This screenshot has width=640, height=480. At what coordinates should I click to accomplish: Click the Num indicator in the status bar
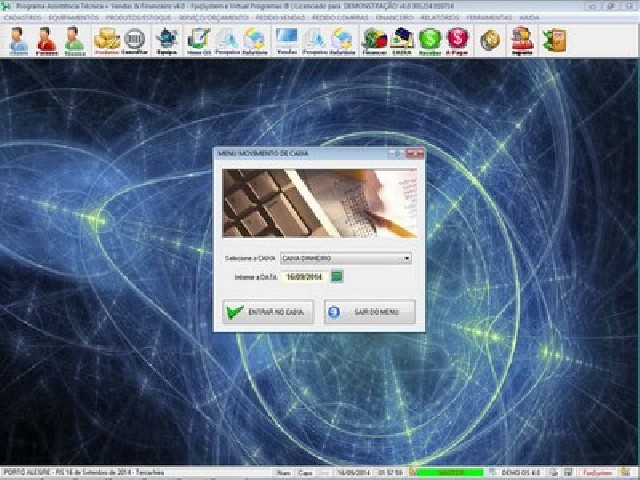[x=283, y=473]
